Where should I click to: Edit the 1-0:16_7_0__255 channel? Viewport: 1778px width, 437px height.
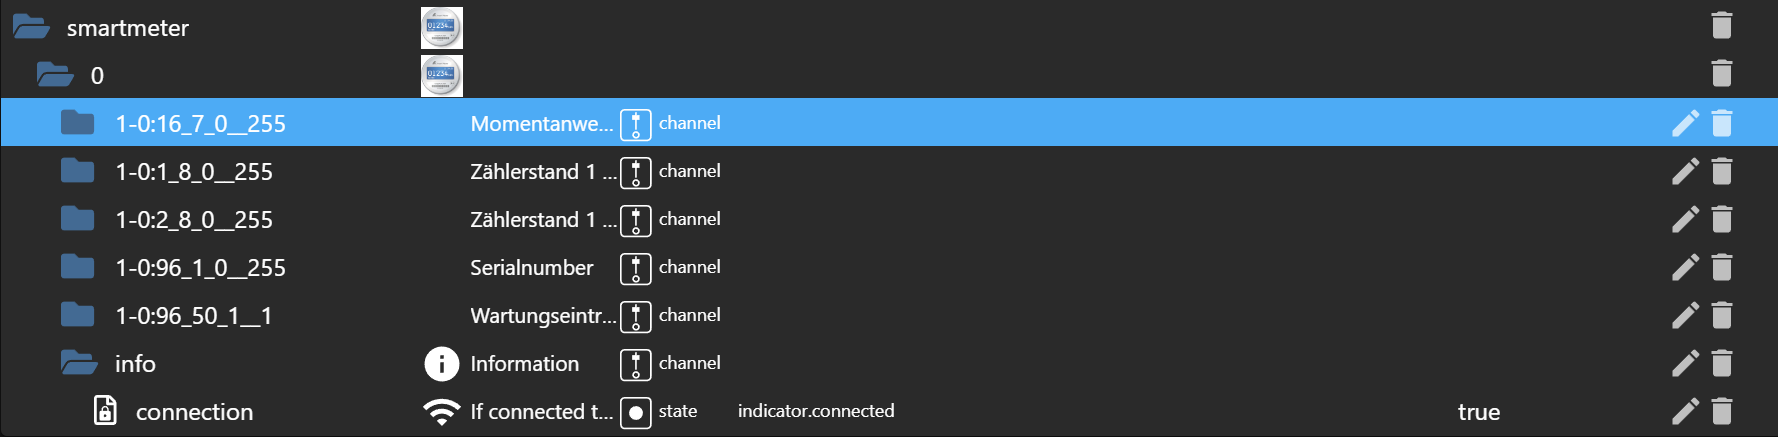(x=1685, y=123)
